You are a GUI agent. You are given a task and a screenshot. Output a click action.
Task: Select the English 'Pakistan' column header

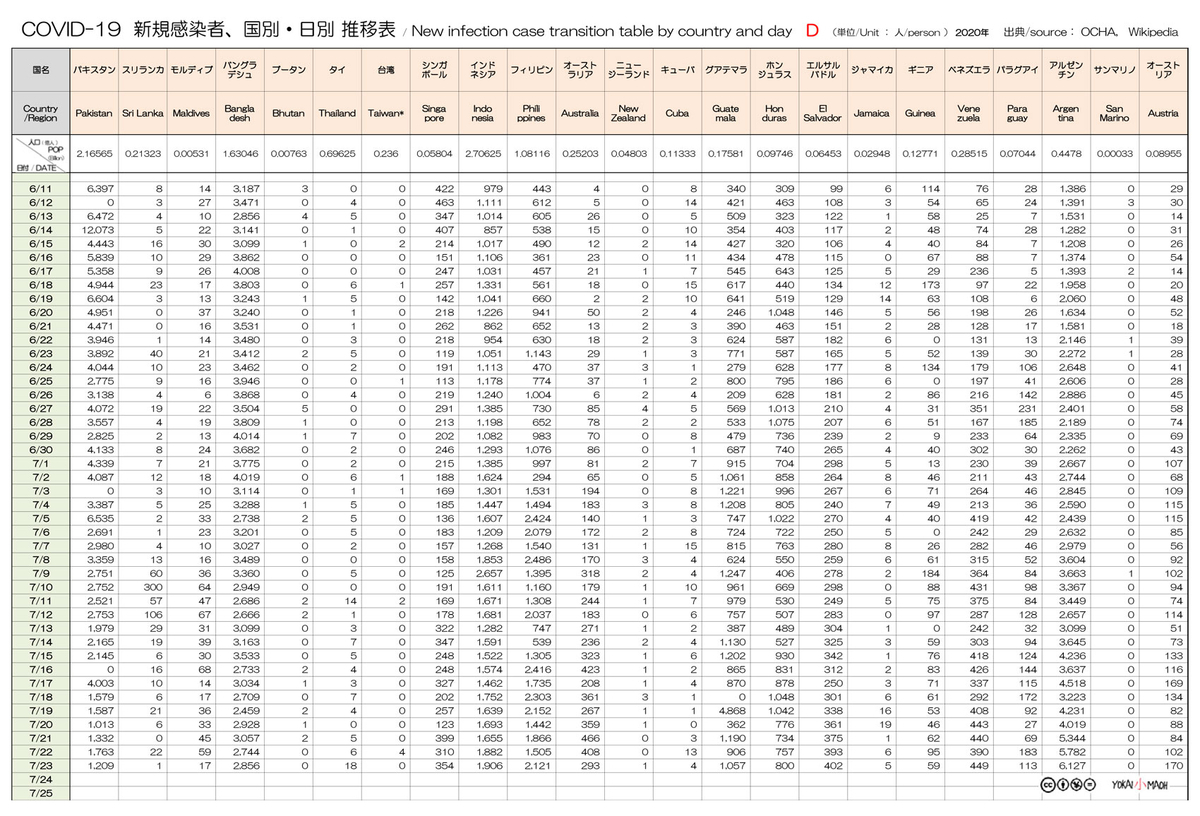94,114
